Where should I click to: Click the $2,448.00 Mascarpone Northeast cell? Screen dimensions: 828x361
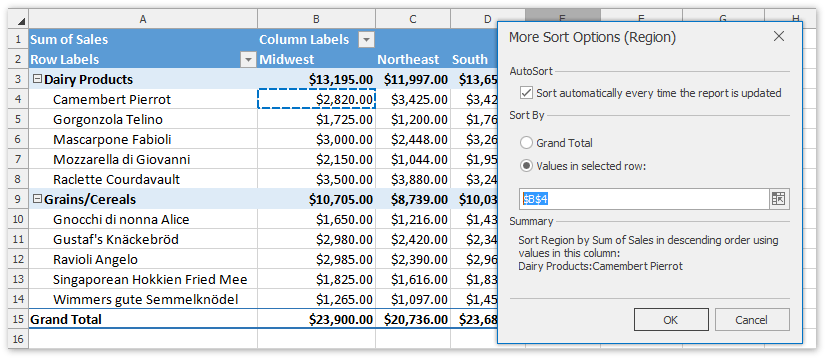click(413, 140)
